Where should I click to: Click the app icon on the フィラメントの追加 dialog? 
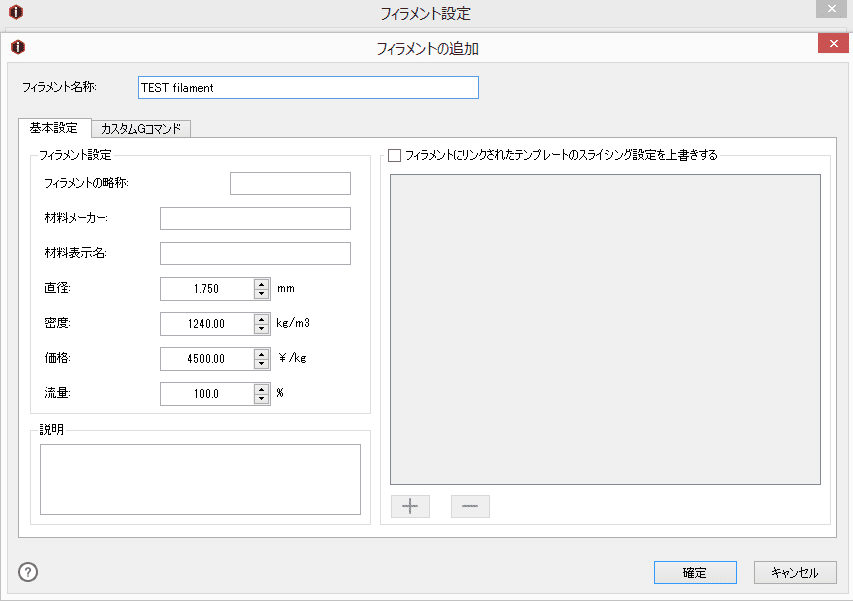tap(19, 47)
